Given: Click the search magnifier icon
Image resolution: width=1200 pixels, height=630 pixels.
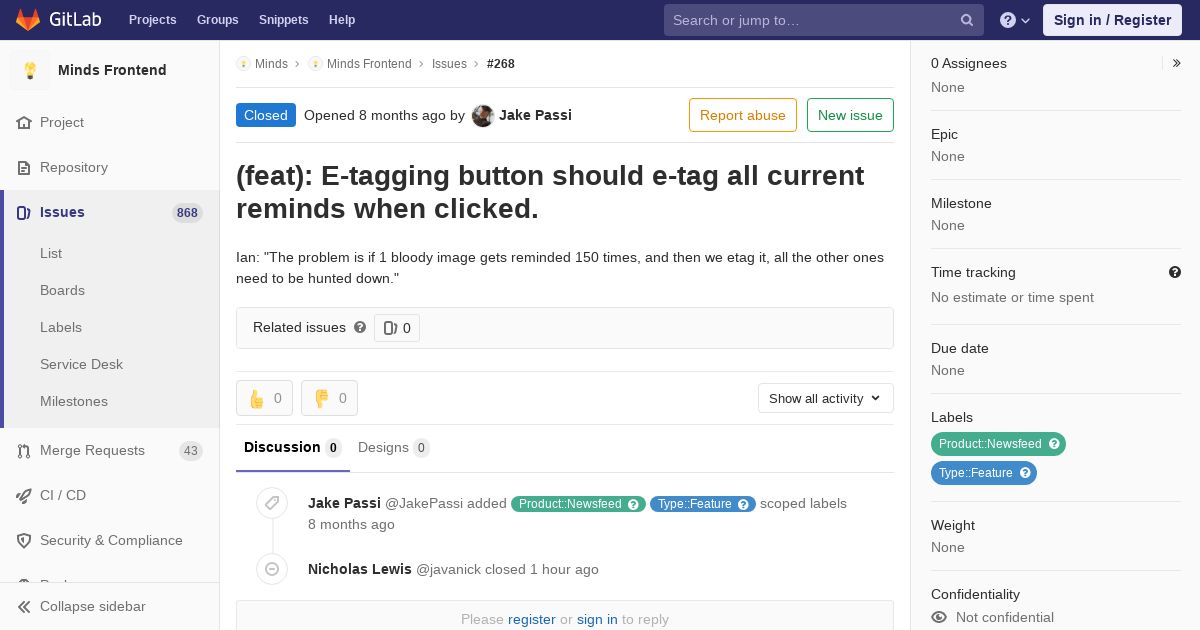Looking at the screenshot, I should coord(967,20).
